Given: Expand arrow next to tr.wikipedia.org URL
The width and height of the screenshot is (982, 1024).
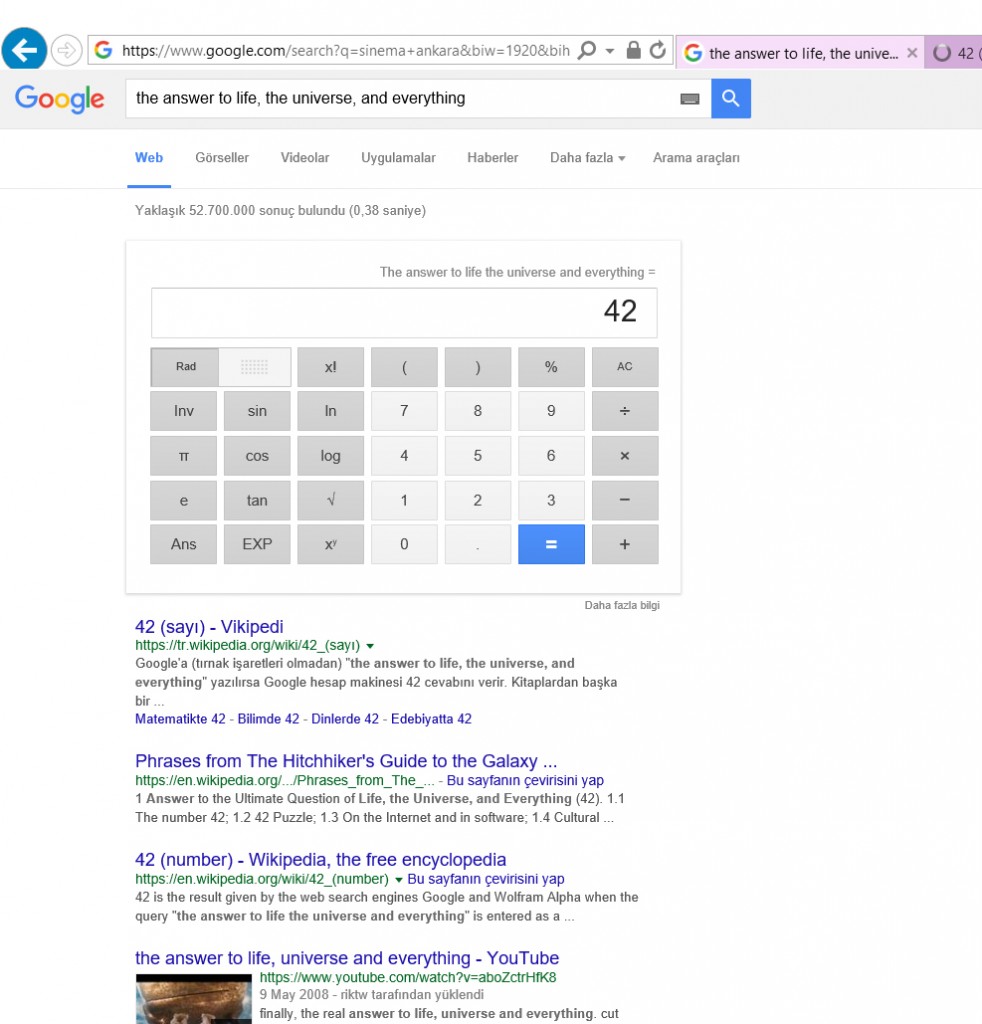Looking at the screenshot, I should point(370,646).
